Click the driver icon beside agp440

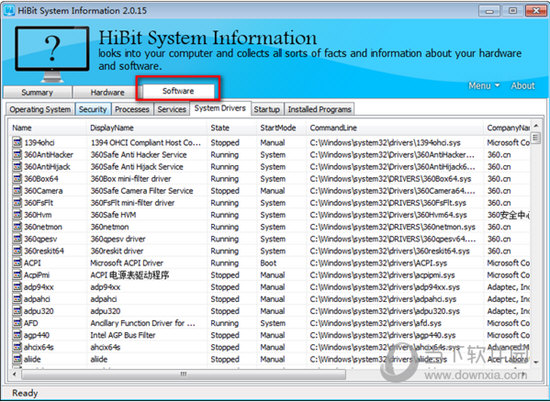17,335
